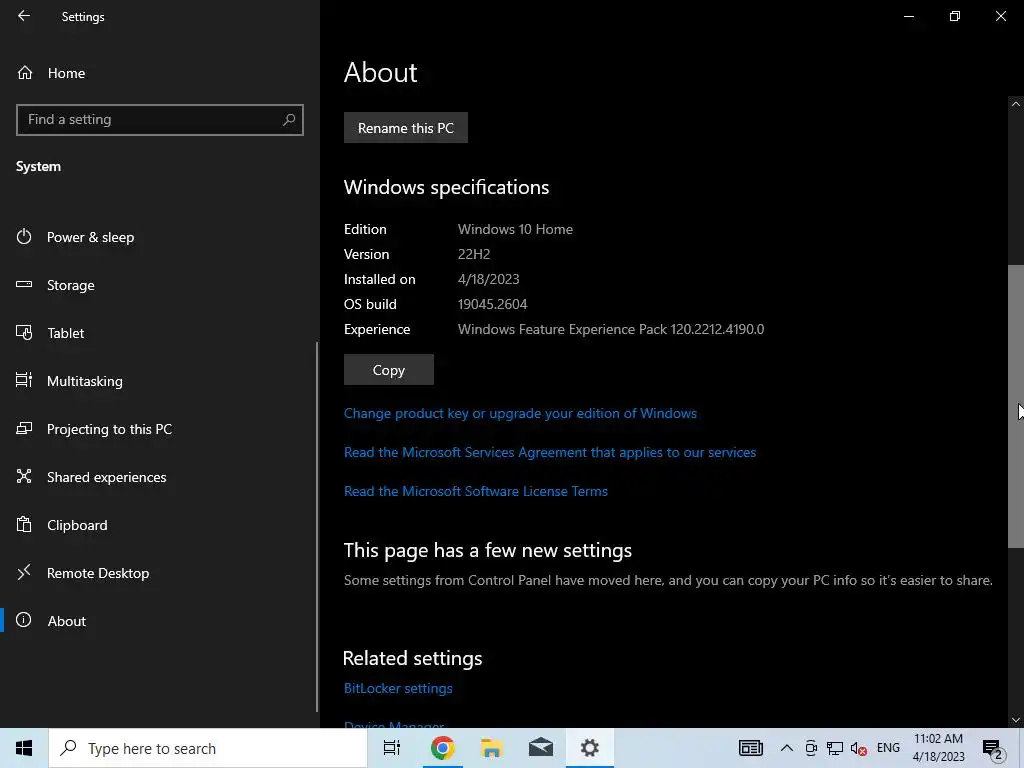Open BitLocker settings link
The image size is (1024, 768).
click(398, 688)
